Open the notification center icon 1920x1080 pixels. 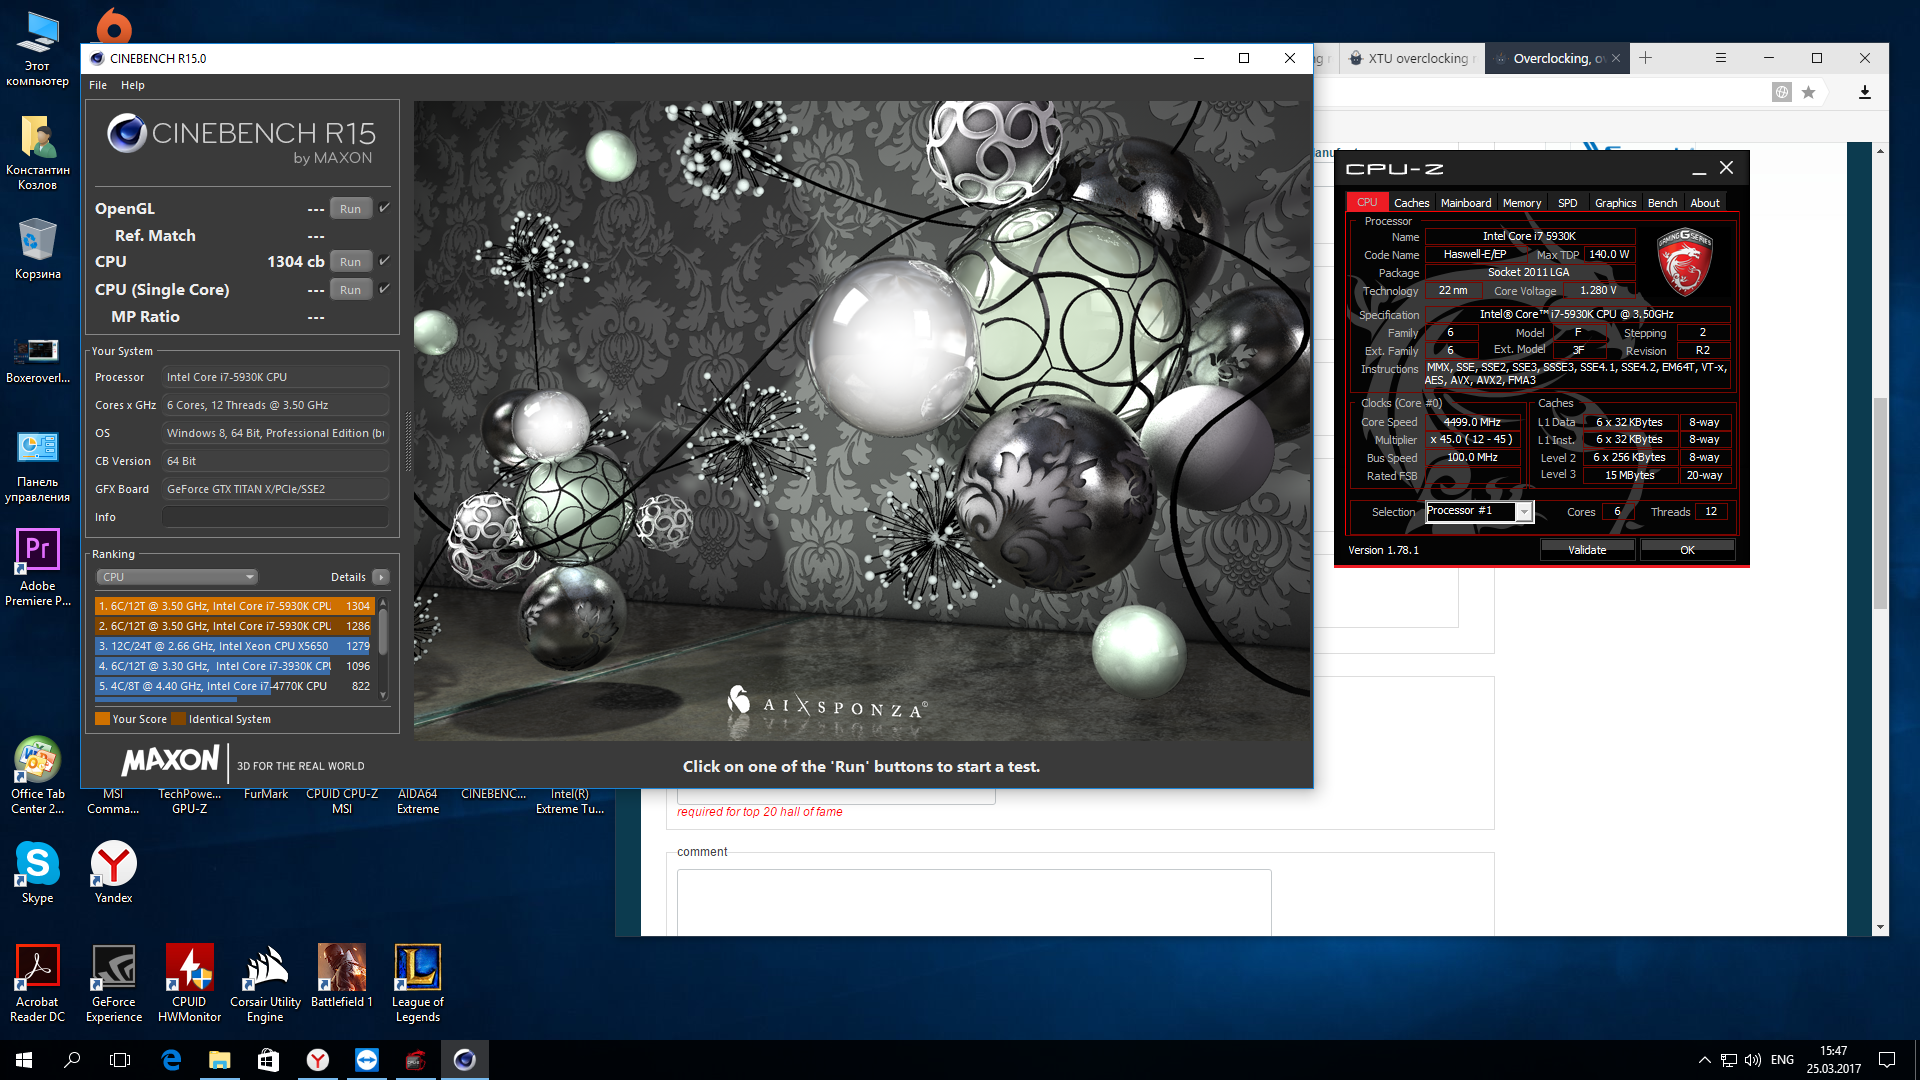(x=1887, y=1060)
